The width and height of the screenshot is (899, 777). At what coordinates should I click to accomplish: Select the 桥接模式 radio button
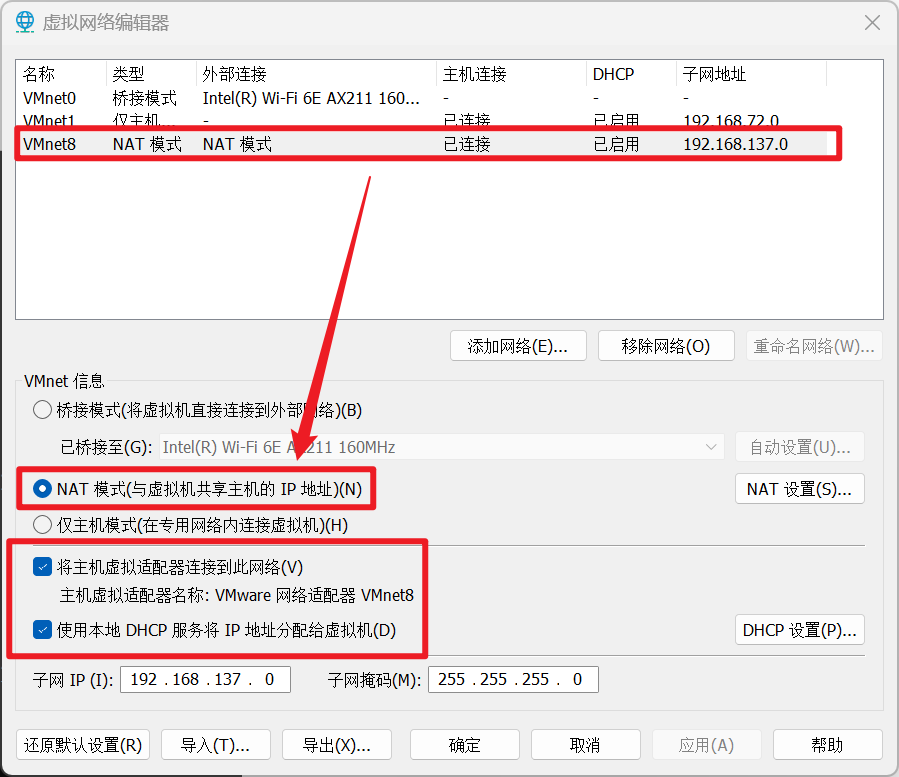tap(42, 410)
